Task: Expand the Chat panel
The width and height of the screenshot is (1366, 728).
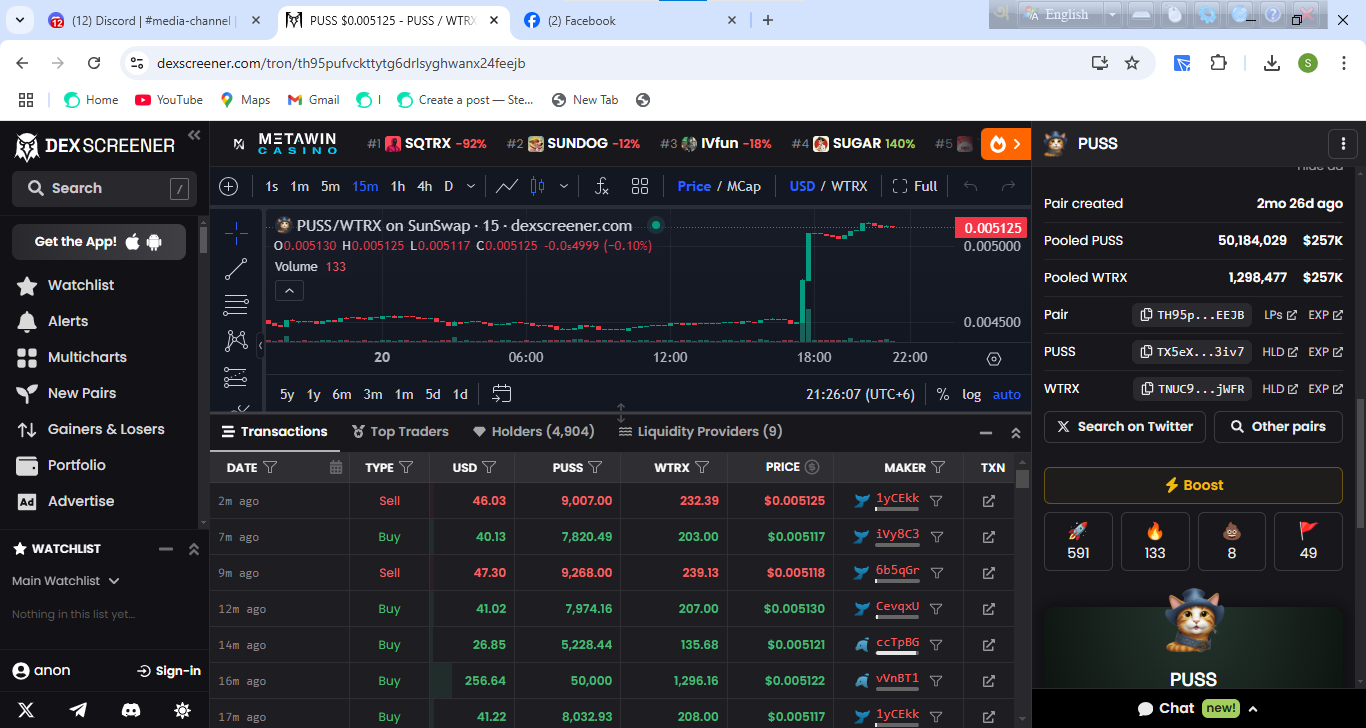Action: pyautogui.click(x=1198, y=708)
